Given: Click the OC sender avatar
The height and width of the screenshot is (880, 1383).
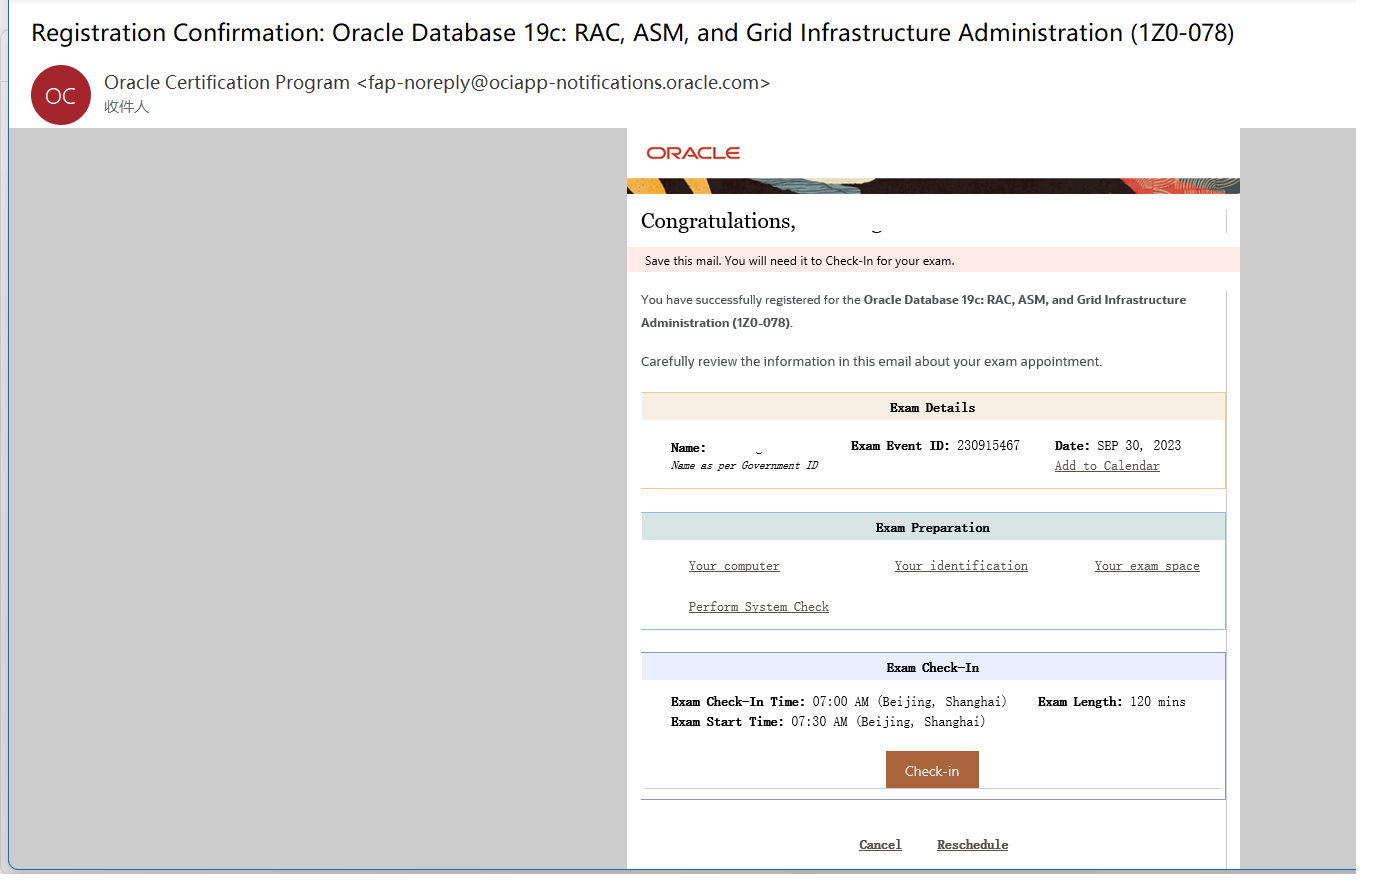Looking at the screenshot, I should tap(61, 95).
